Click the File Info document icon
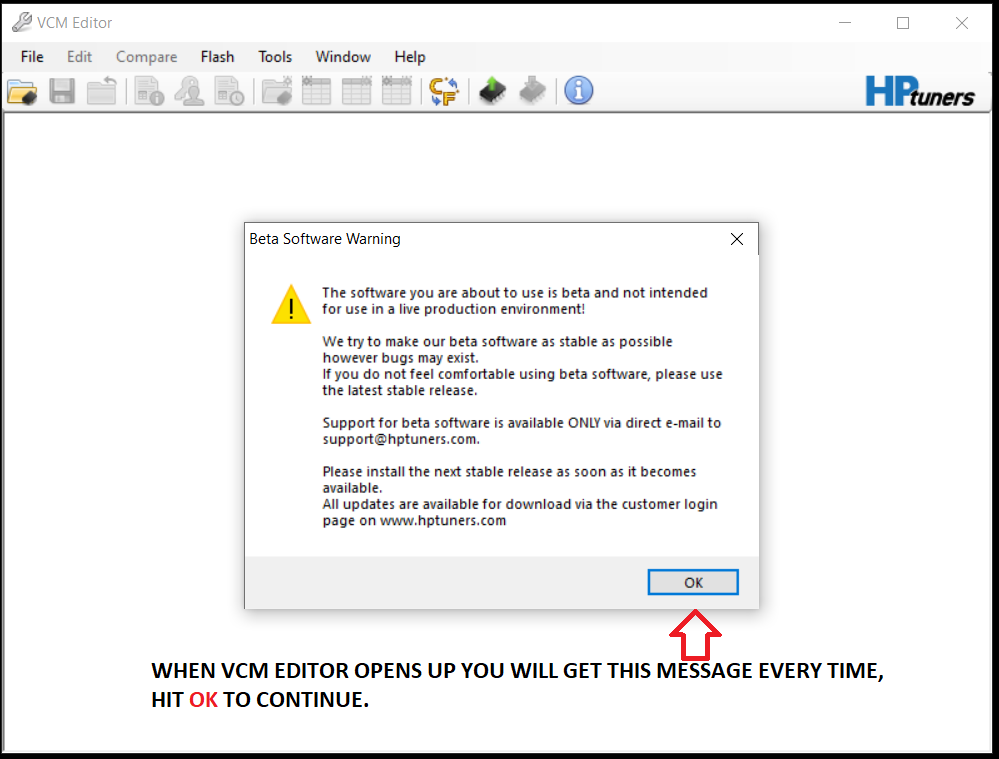This screenshot has width=999, height=759. [x=149, y=91]
